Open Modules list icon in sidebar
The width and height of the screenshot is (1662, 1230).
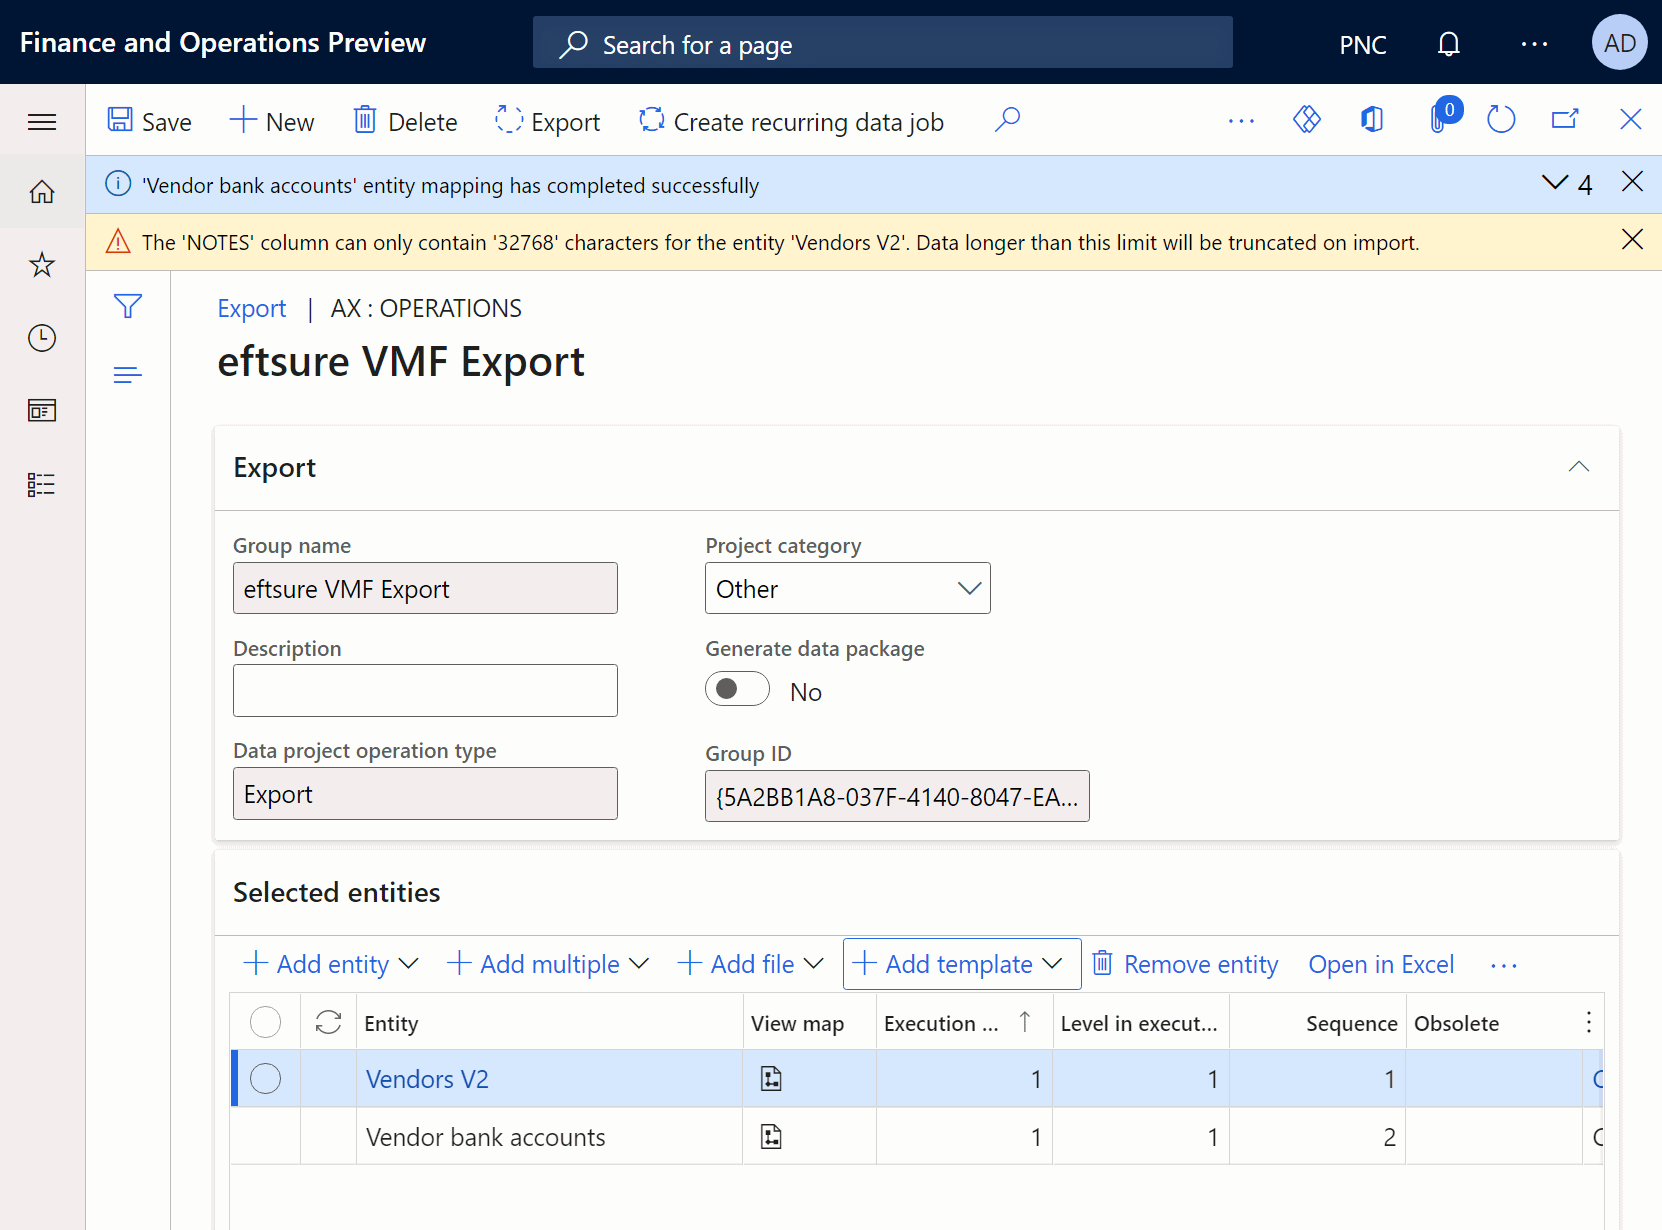click(x=42, y=485)
